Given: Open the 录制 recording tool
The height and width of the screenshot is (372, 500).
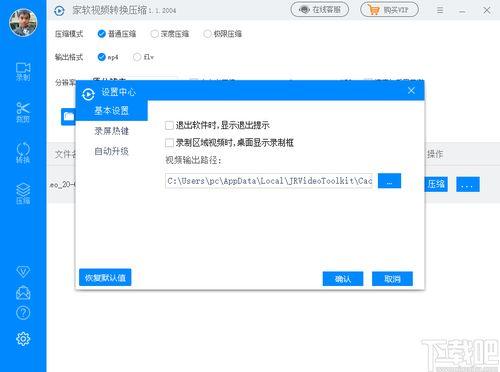Looking at the screenshot, I should 23,72.
